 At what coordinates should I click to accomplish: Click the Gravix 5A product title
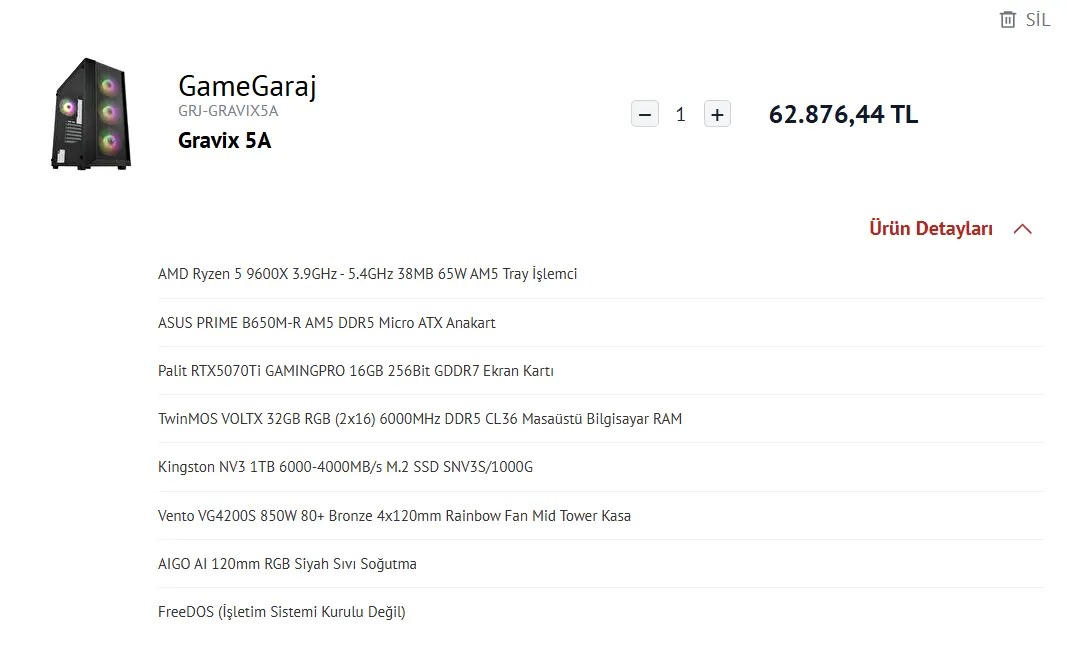tap(225, 140)
